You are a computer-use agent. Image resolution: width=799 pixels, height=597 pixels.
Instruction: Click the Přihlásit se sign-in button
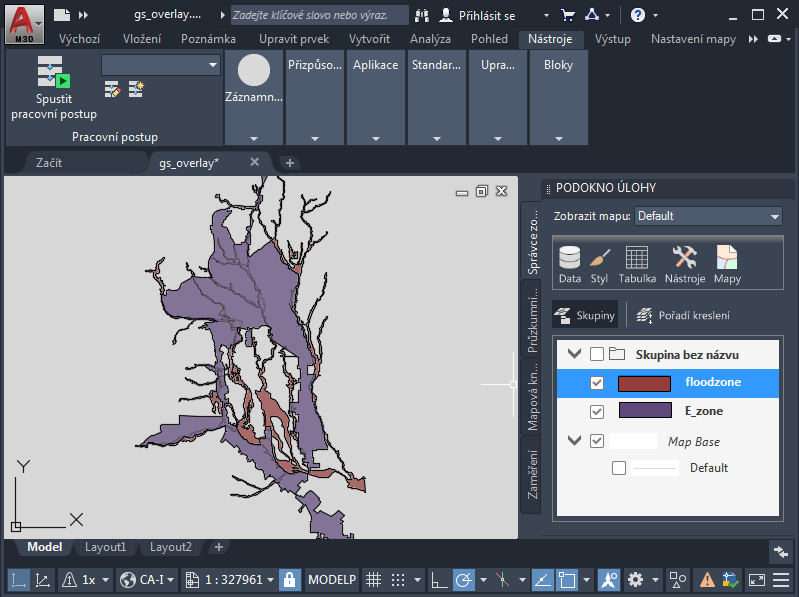point(477,16)
